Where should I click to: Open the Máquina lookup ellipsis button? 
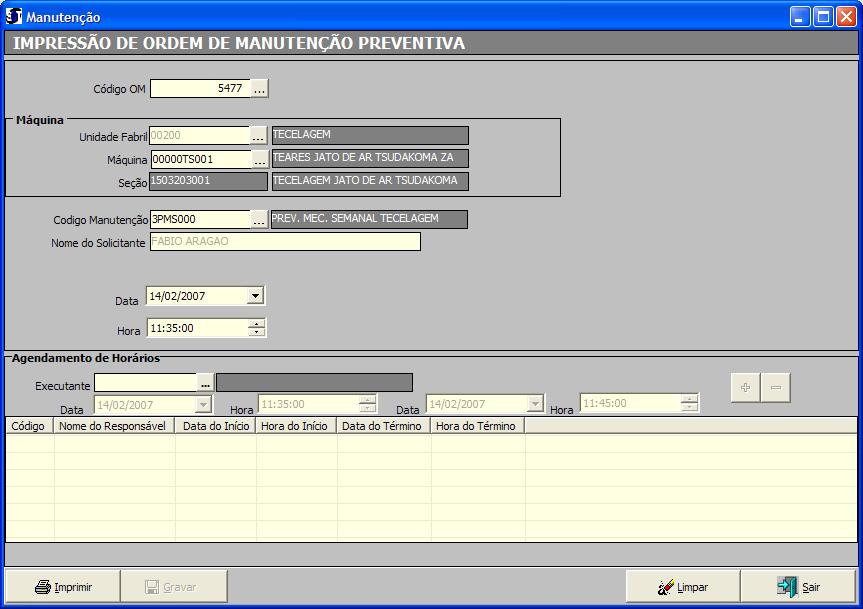pos(259,159)
